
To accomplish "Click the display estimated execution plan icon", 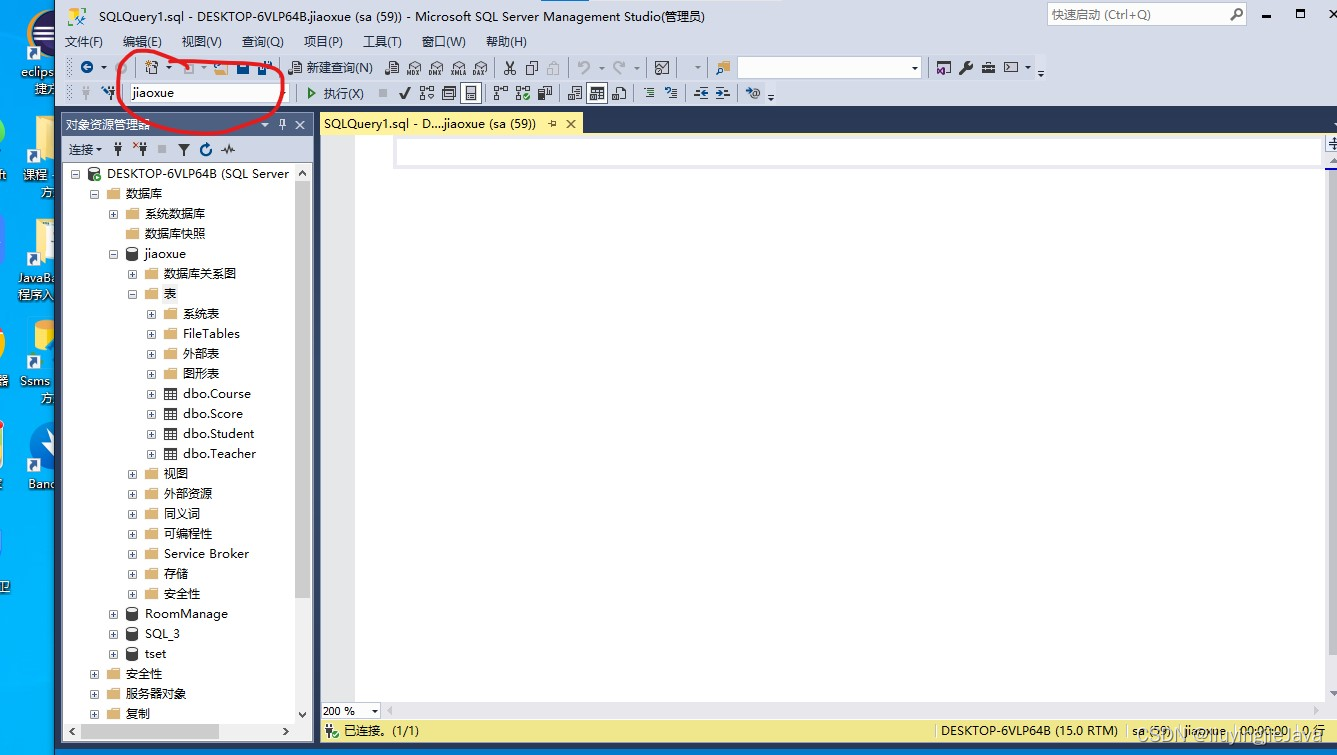I will pos(427,93).
